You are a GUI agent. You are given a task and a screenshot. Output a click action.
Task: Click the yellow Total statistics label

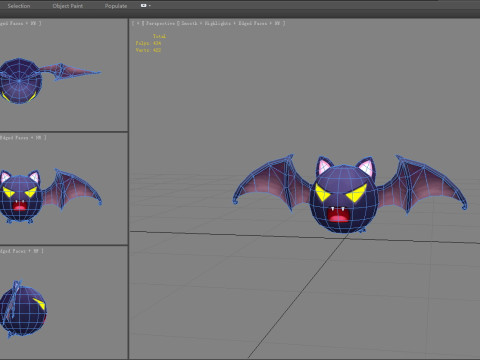click(x=159, y=36)
